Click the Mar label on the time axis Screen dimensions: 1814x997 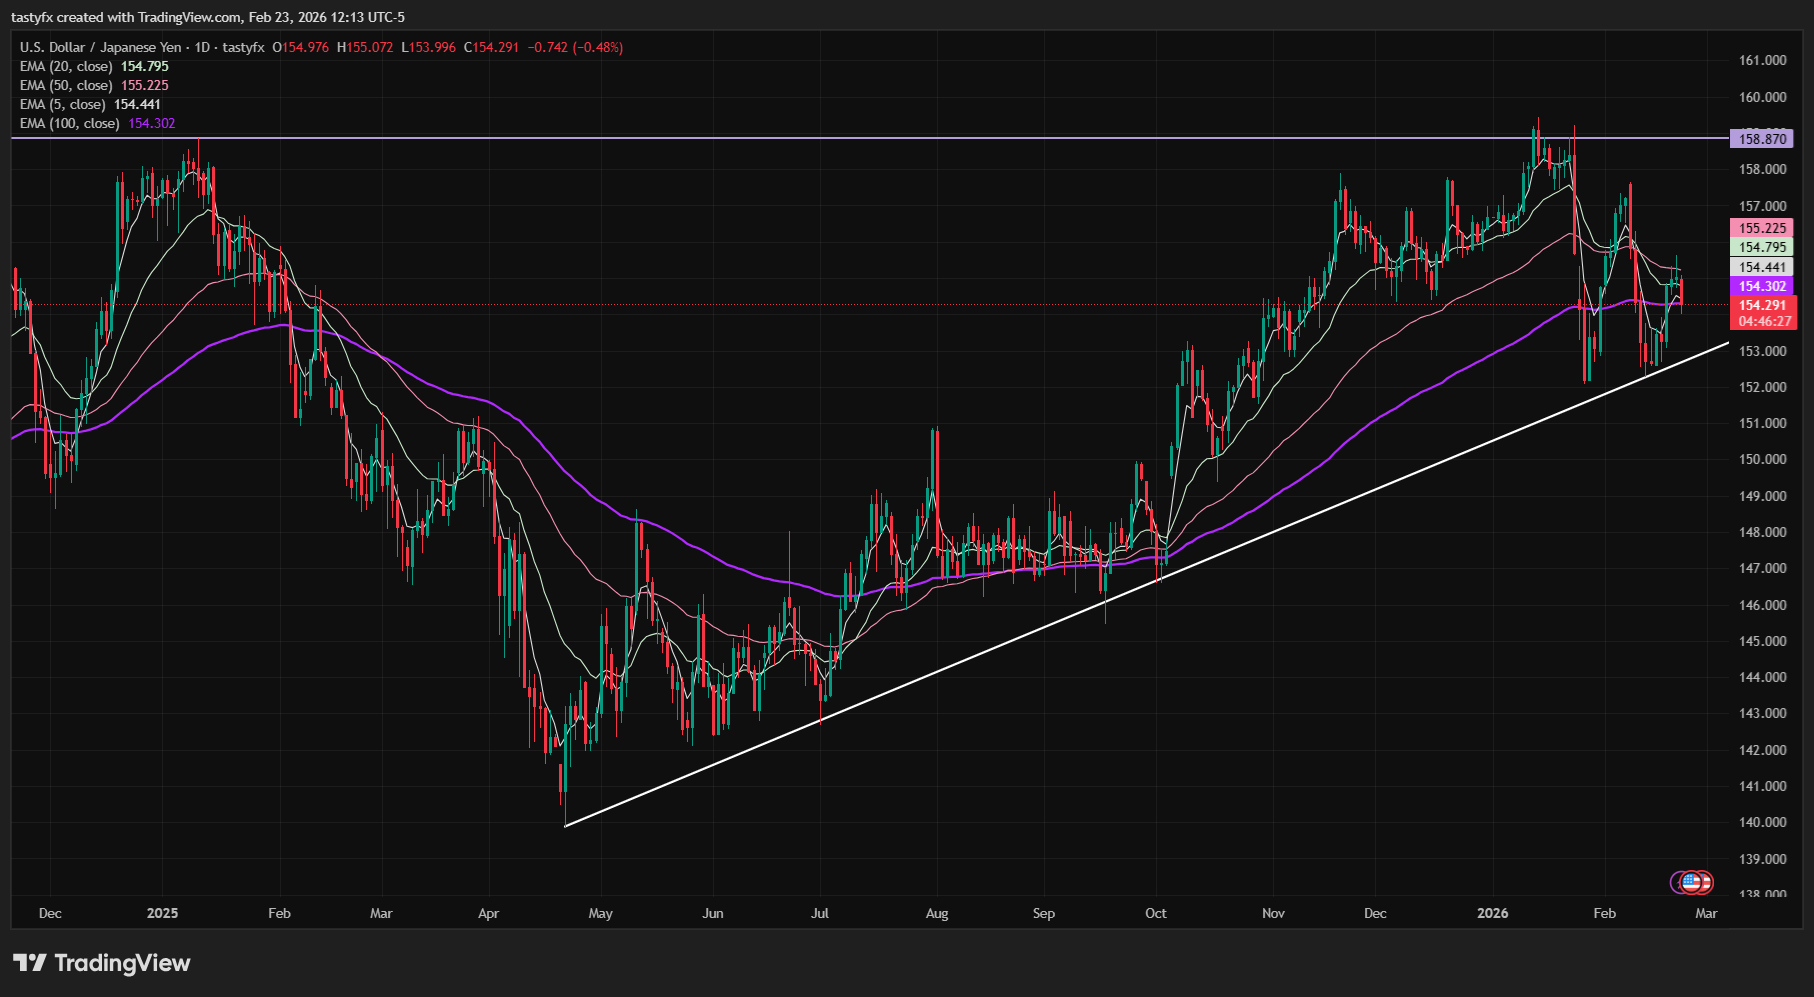click(x=1705, y=913)
